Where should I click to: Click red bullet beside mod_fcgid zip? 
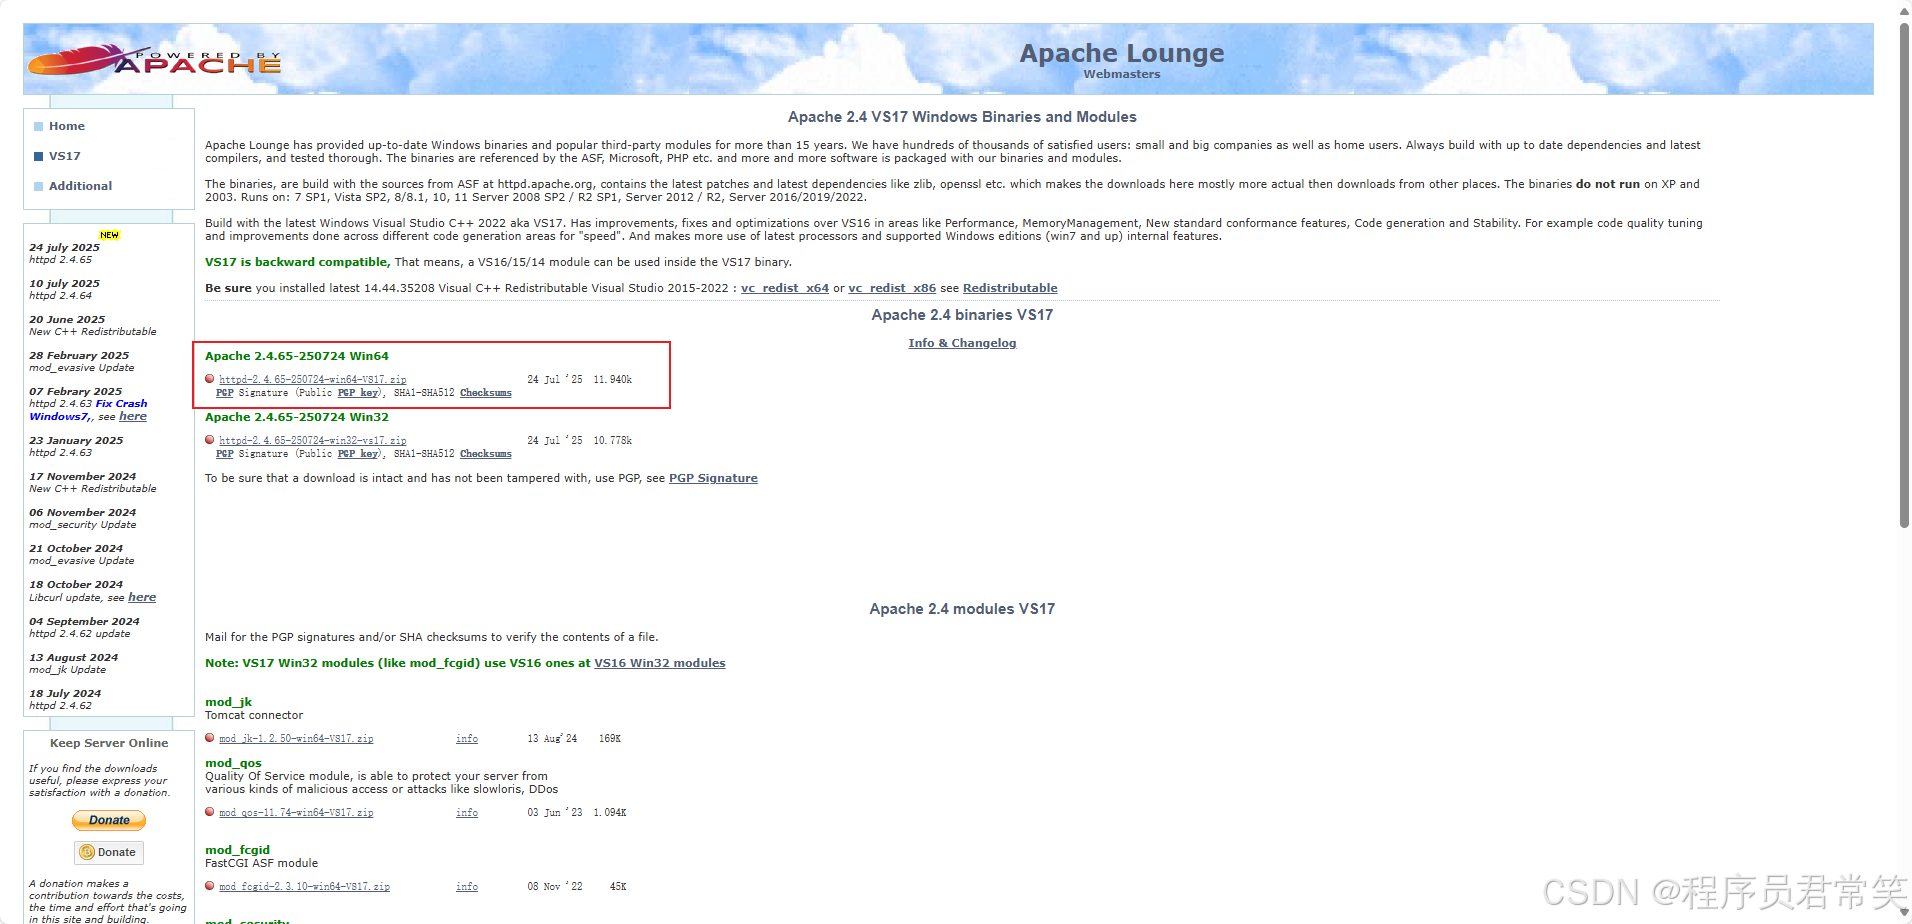pos(210,886)
